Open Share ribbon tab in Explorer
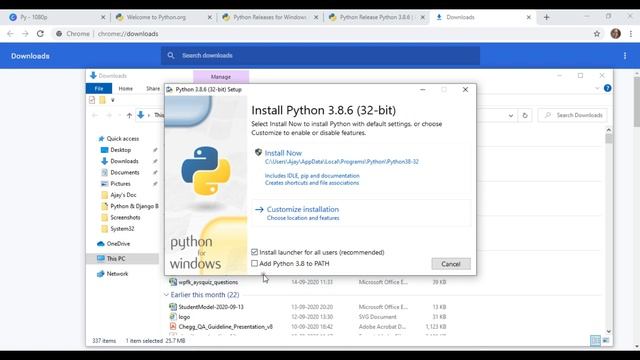Screen dimensions: 640x360 pos(153,89)
